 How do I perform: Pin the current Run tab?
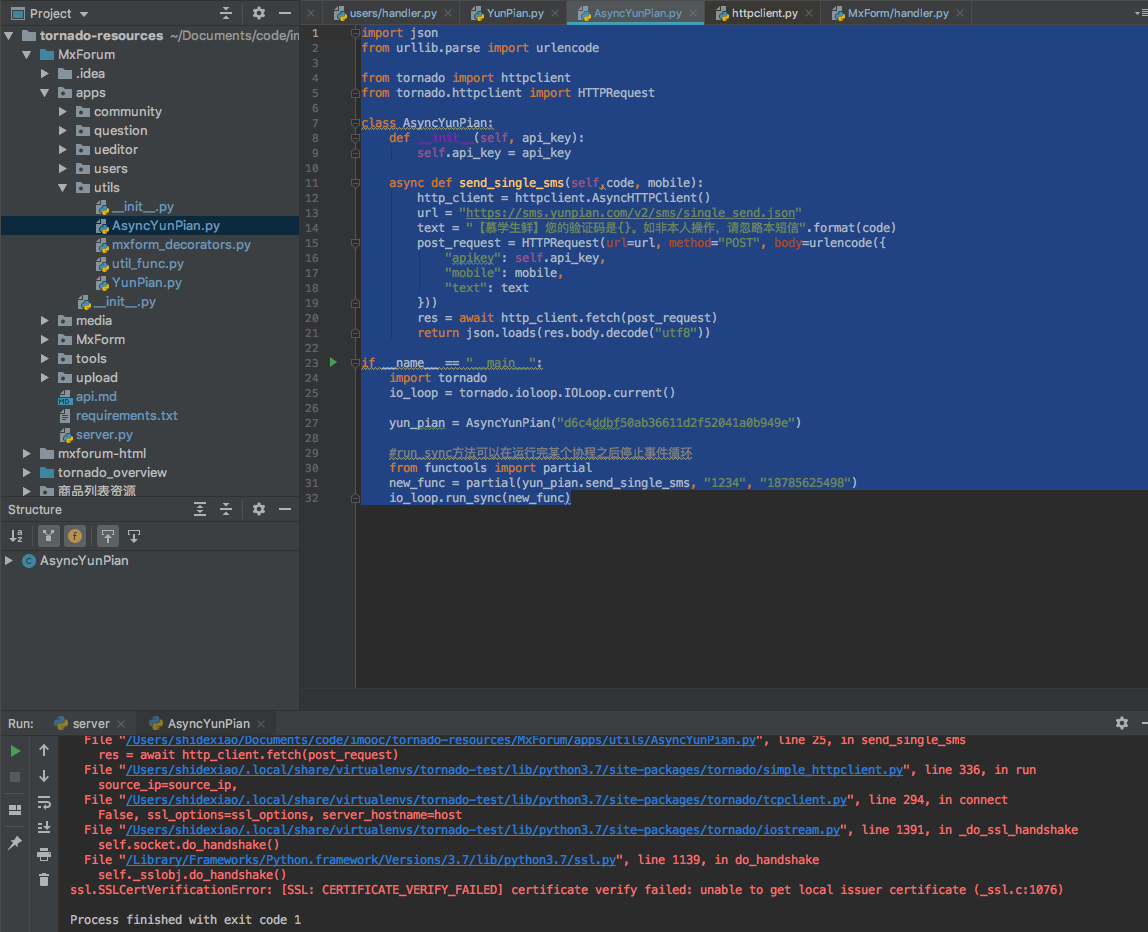pos(15,843)
